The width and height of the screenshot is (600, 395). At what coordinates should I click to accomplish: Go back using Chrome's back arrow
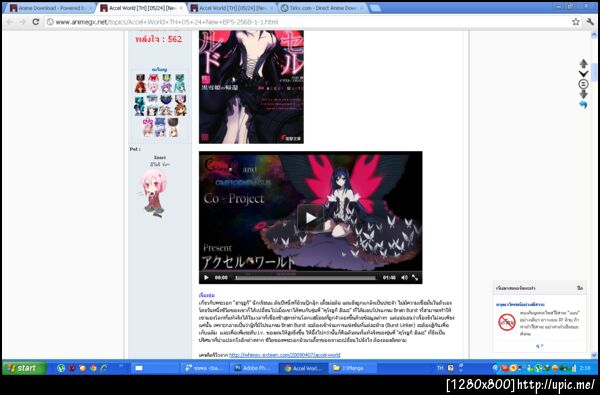point(10,22)
